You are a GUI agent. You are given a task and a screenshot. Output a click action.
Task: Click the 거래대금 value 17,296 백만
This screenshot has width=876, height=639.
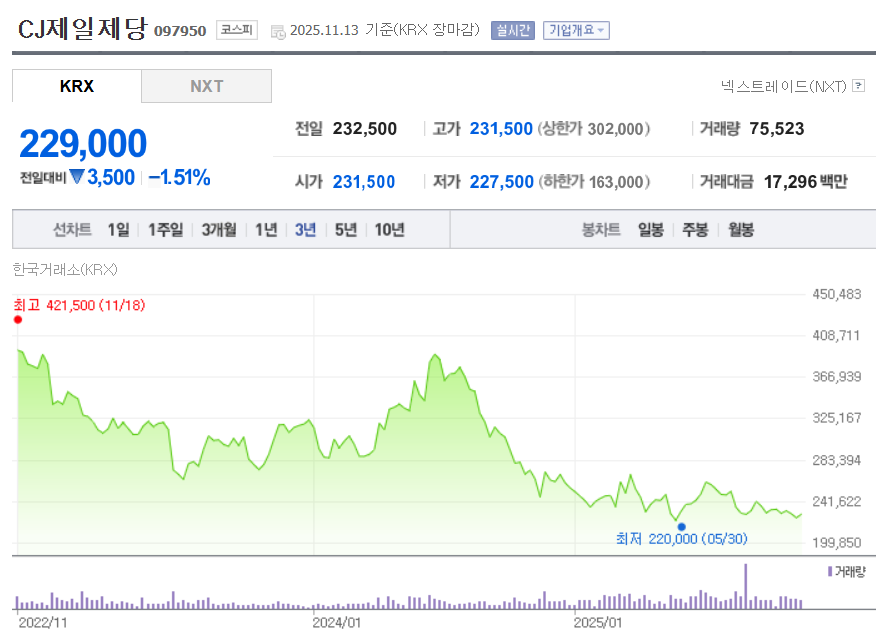tap(806, 182)
